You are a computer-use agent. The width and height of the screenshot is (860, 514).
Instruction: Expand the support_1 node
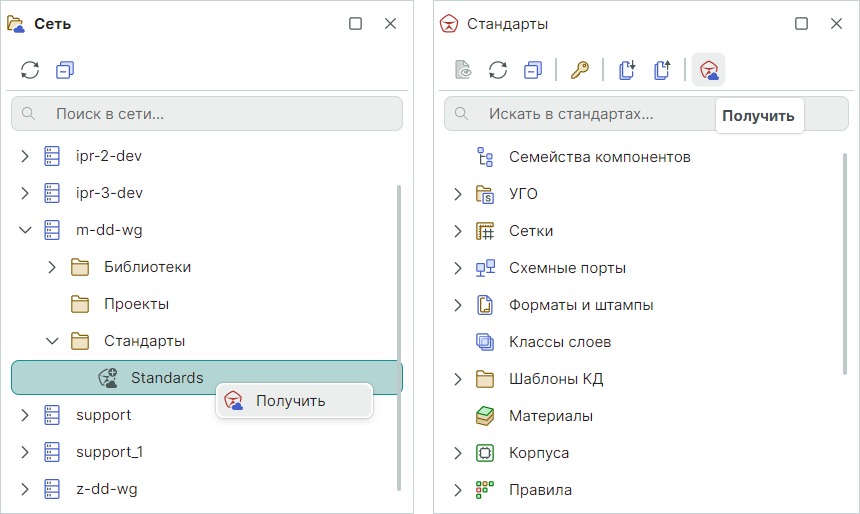25,452
